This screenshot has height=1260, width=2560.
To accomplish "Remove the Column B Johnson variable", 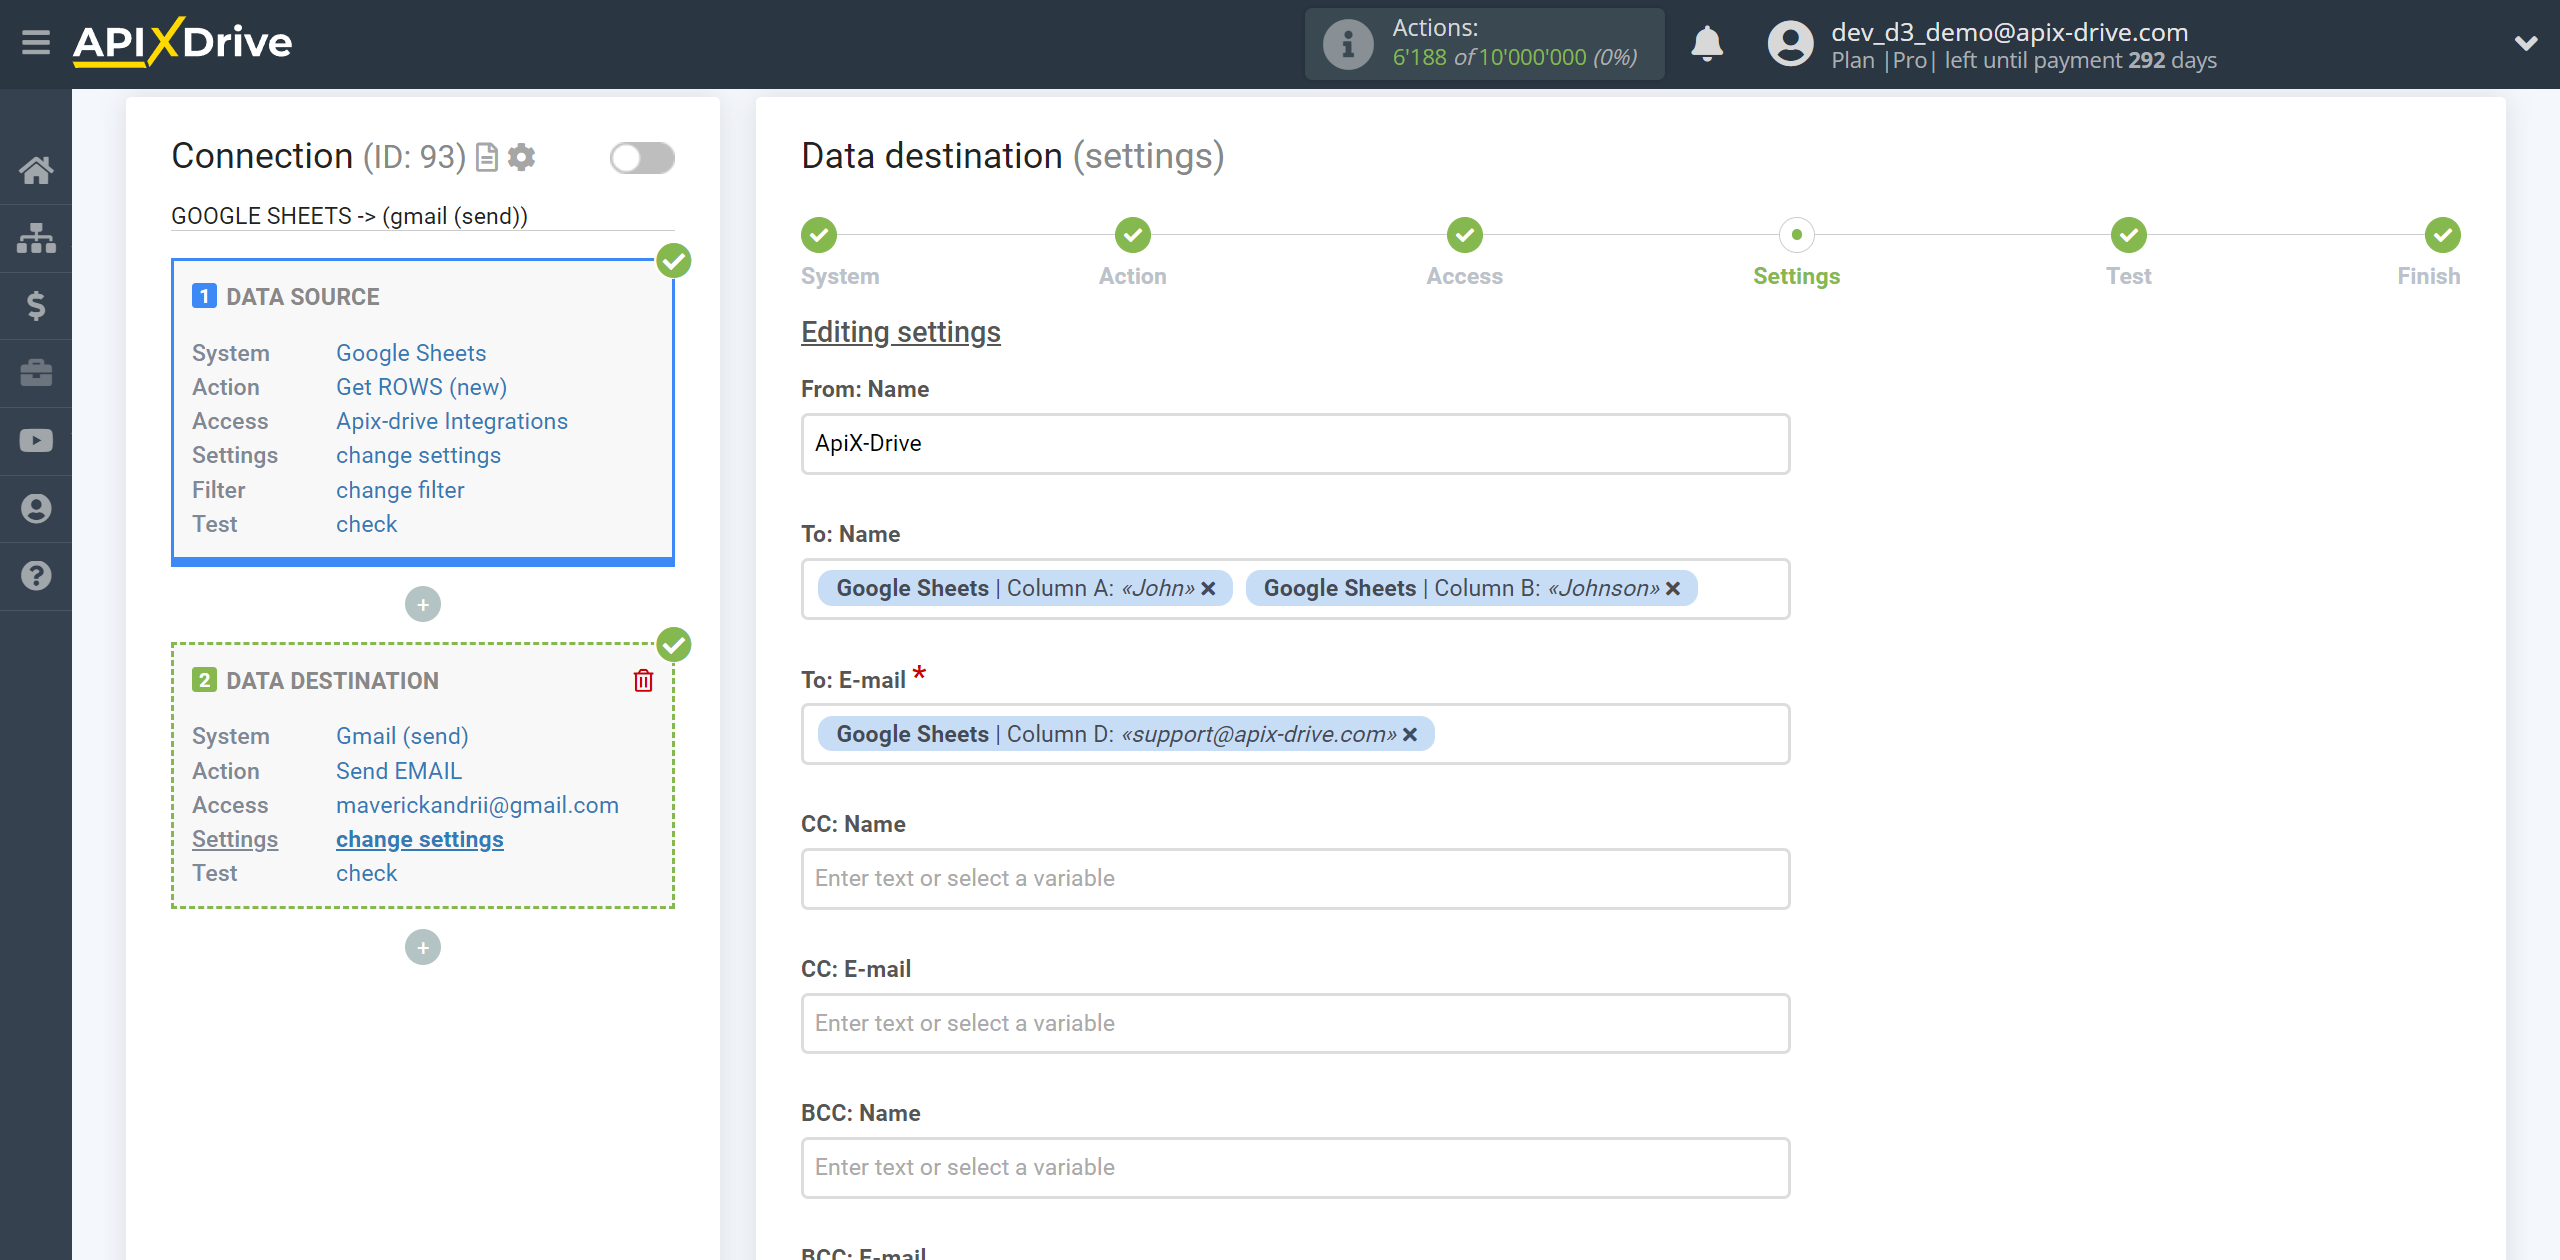I will tap(1673, 589).
